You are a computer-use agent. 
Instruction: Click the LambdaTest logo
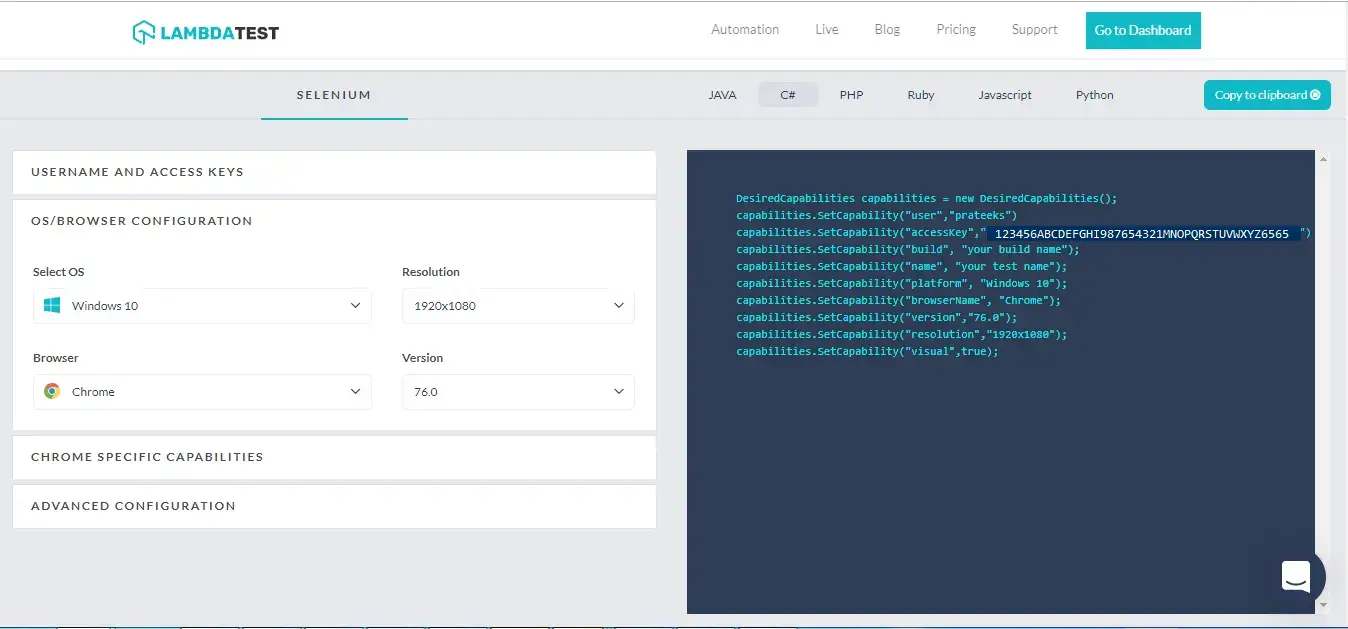[x=205, y=31]
